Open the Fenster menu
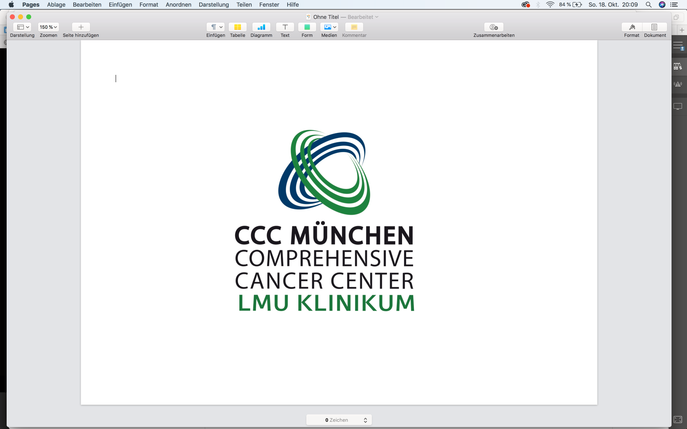The image size is (687, 429). tap(269, 4)
